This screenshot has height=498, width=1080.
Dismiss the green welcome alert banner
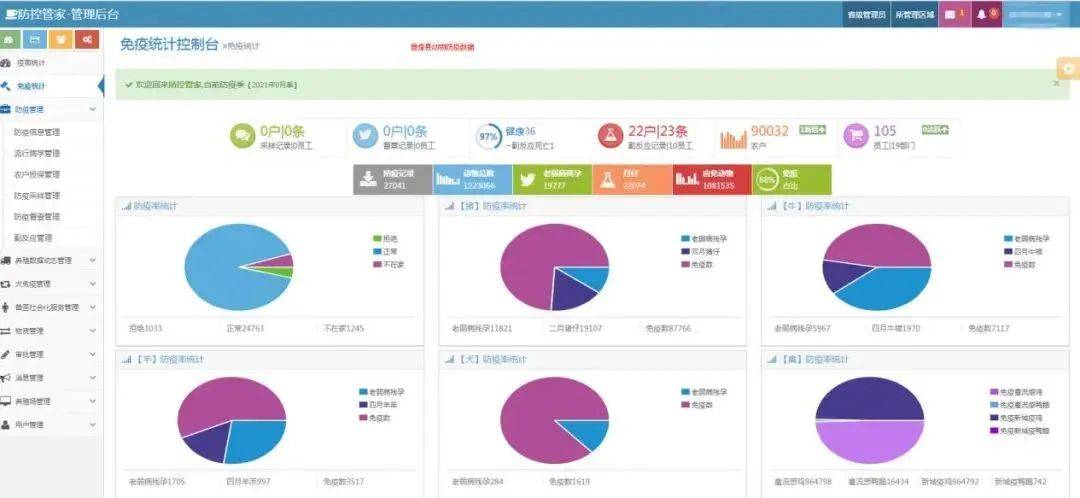[x=1056, y=84]
